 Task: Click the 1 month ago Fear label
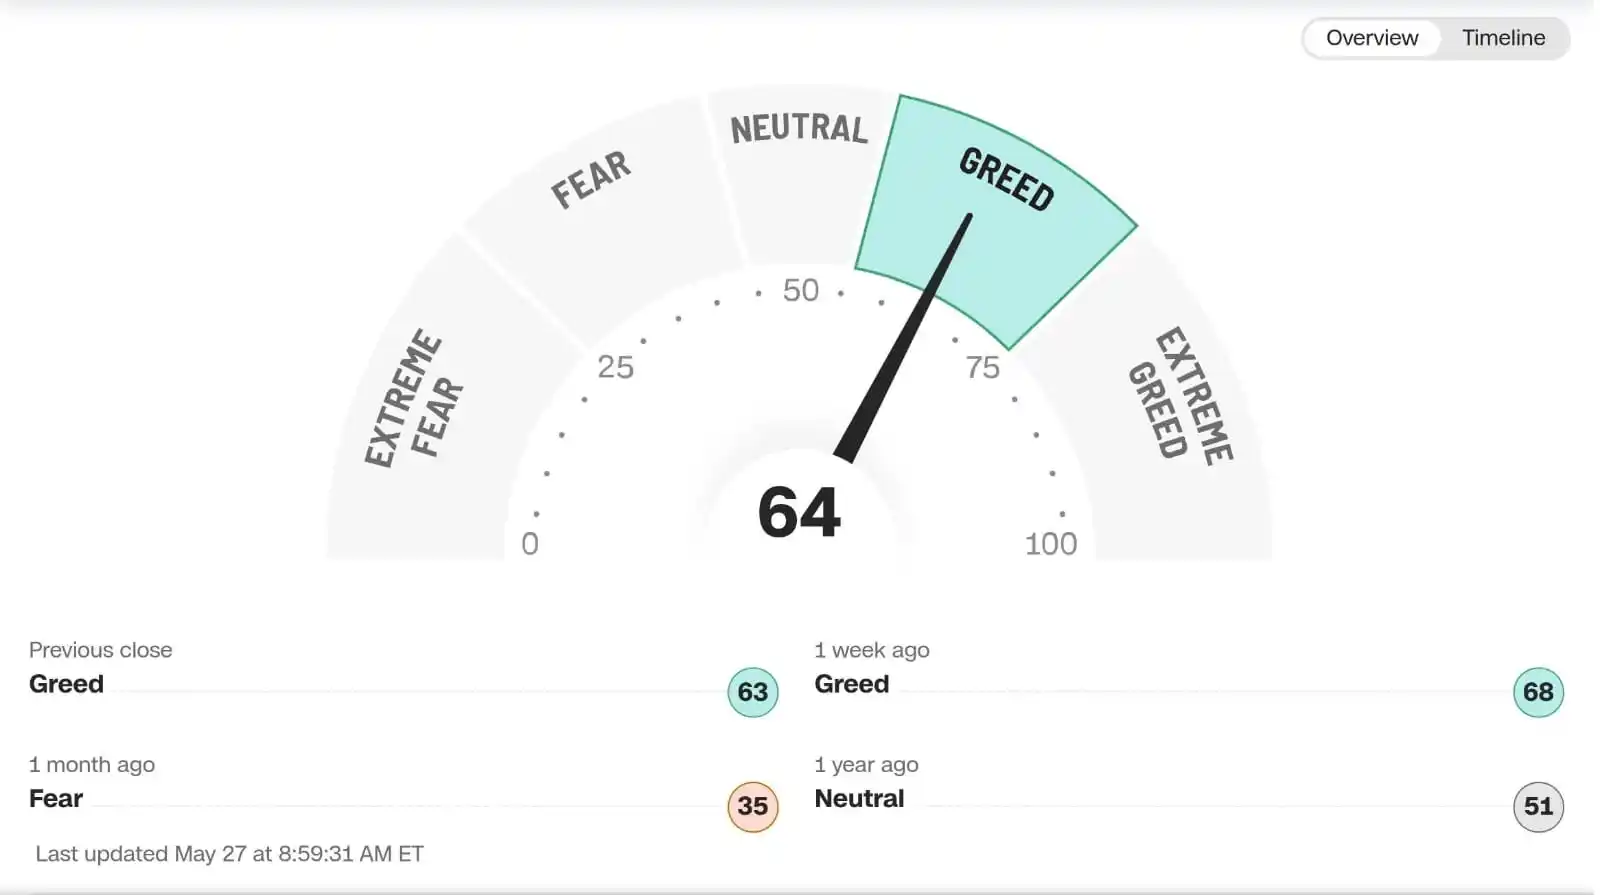tap(56, 799)
